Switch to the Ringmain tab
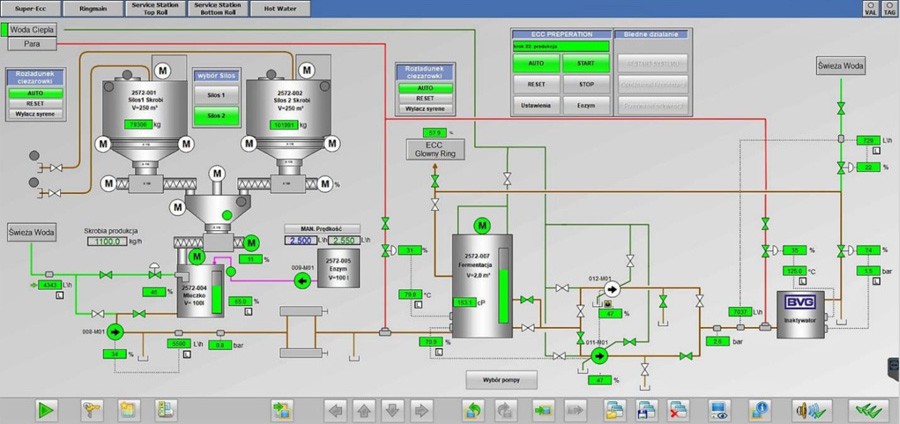 pos(92,9)
